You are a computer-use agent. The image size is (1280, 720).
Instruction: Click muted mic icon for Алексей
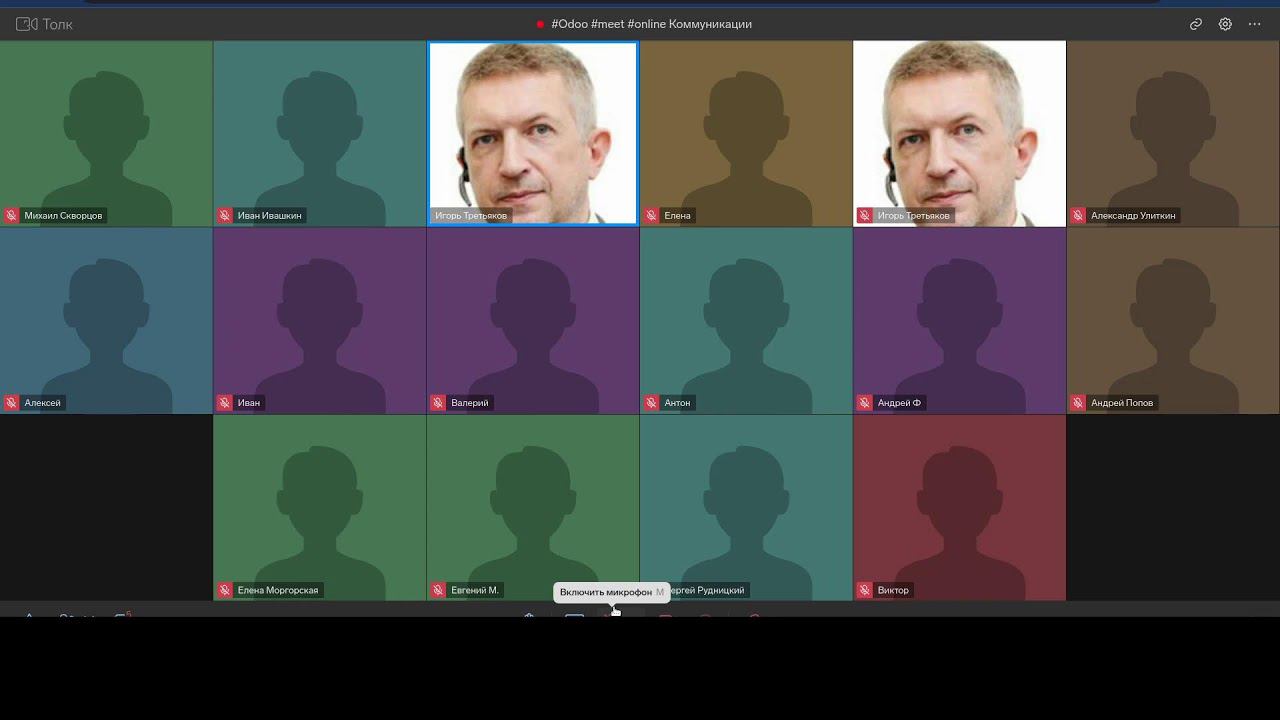click(11, 403)
